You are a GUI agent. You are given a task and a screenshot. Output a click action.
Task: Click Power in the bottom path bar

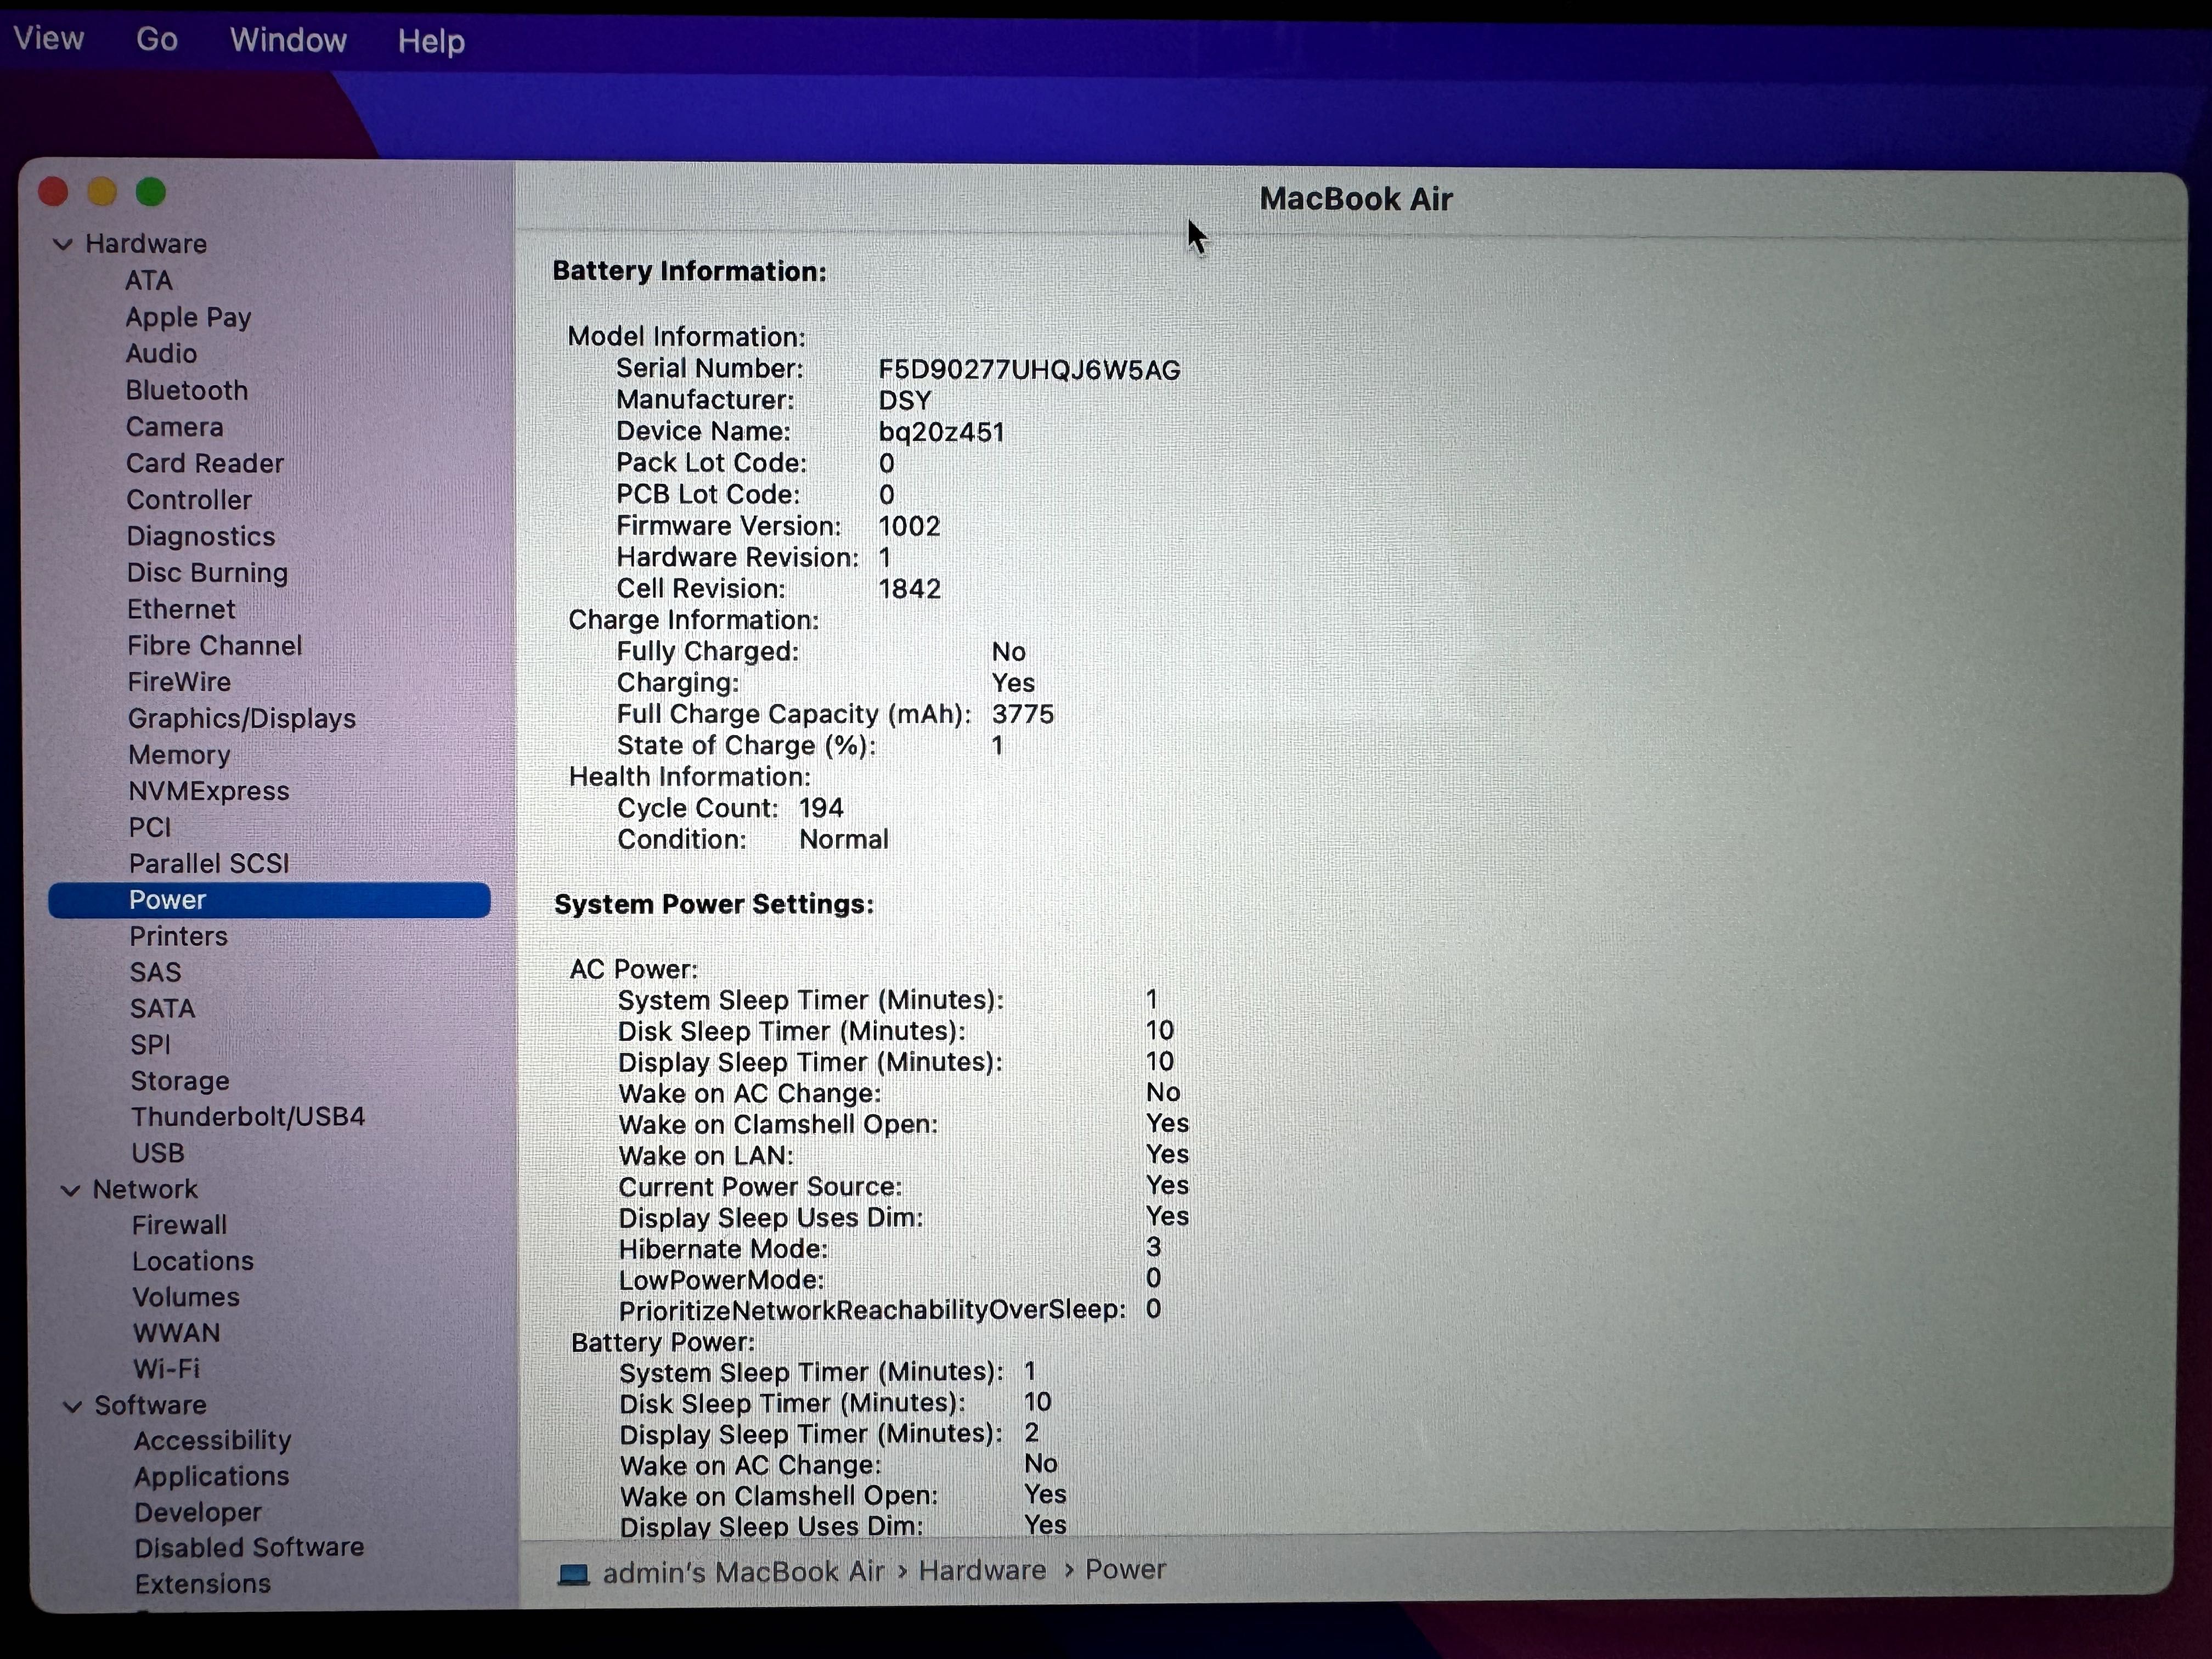1125,1570
